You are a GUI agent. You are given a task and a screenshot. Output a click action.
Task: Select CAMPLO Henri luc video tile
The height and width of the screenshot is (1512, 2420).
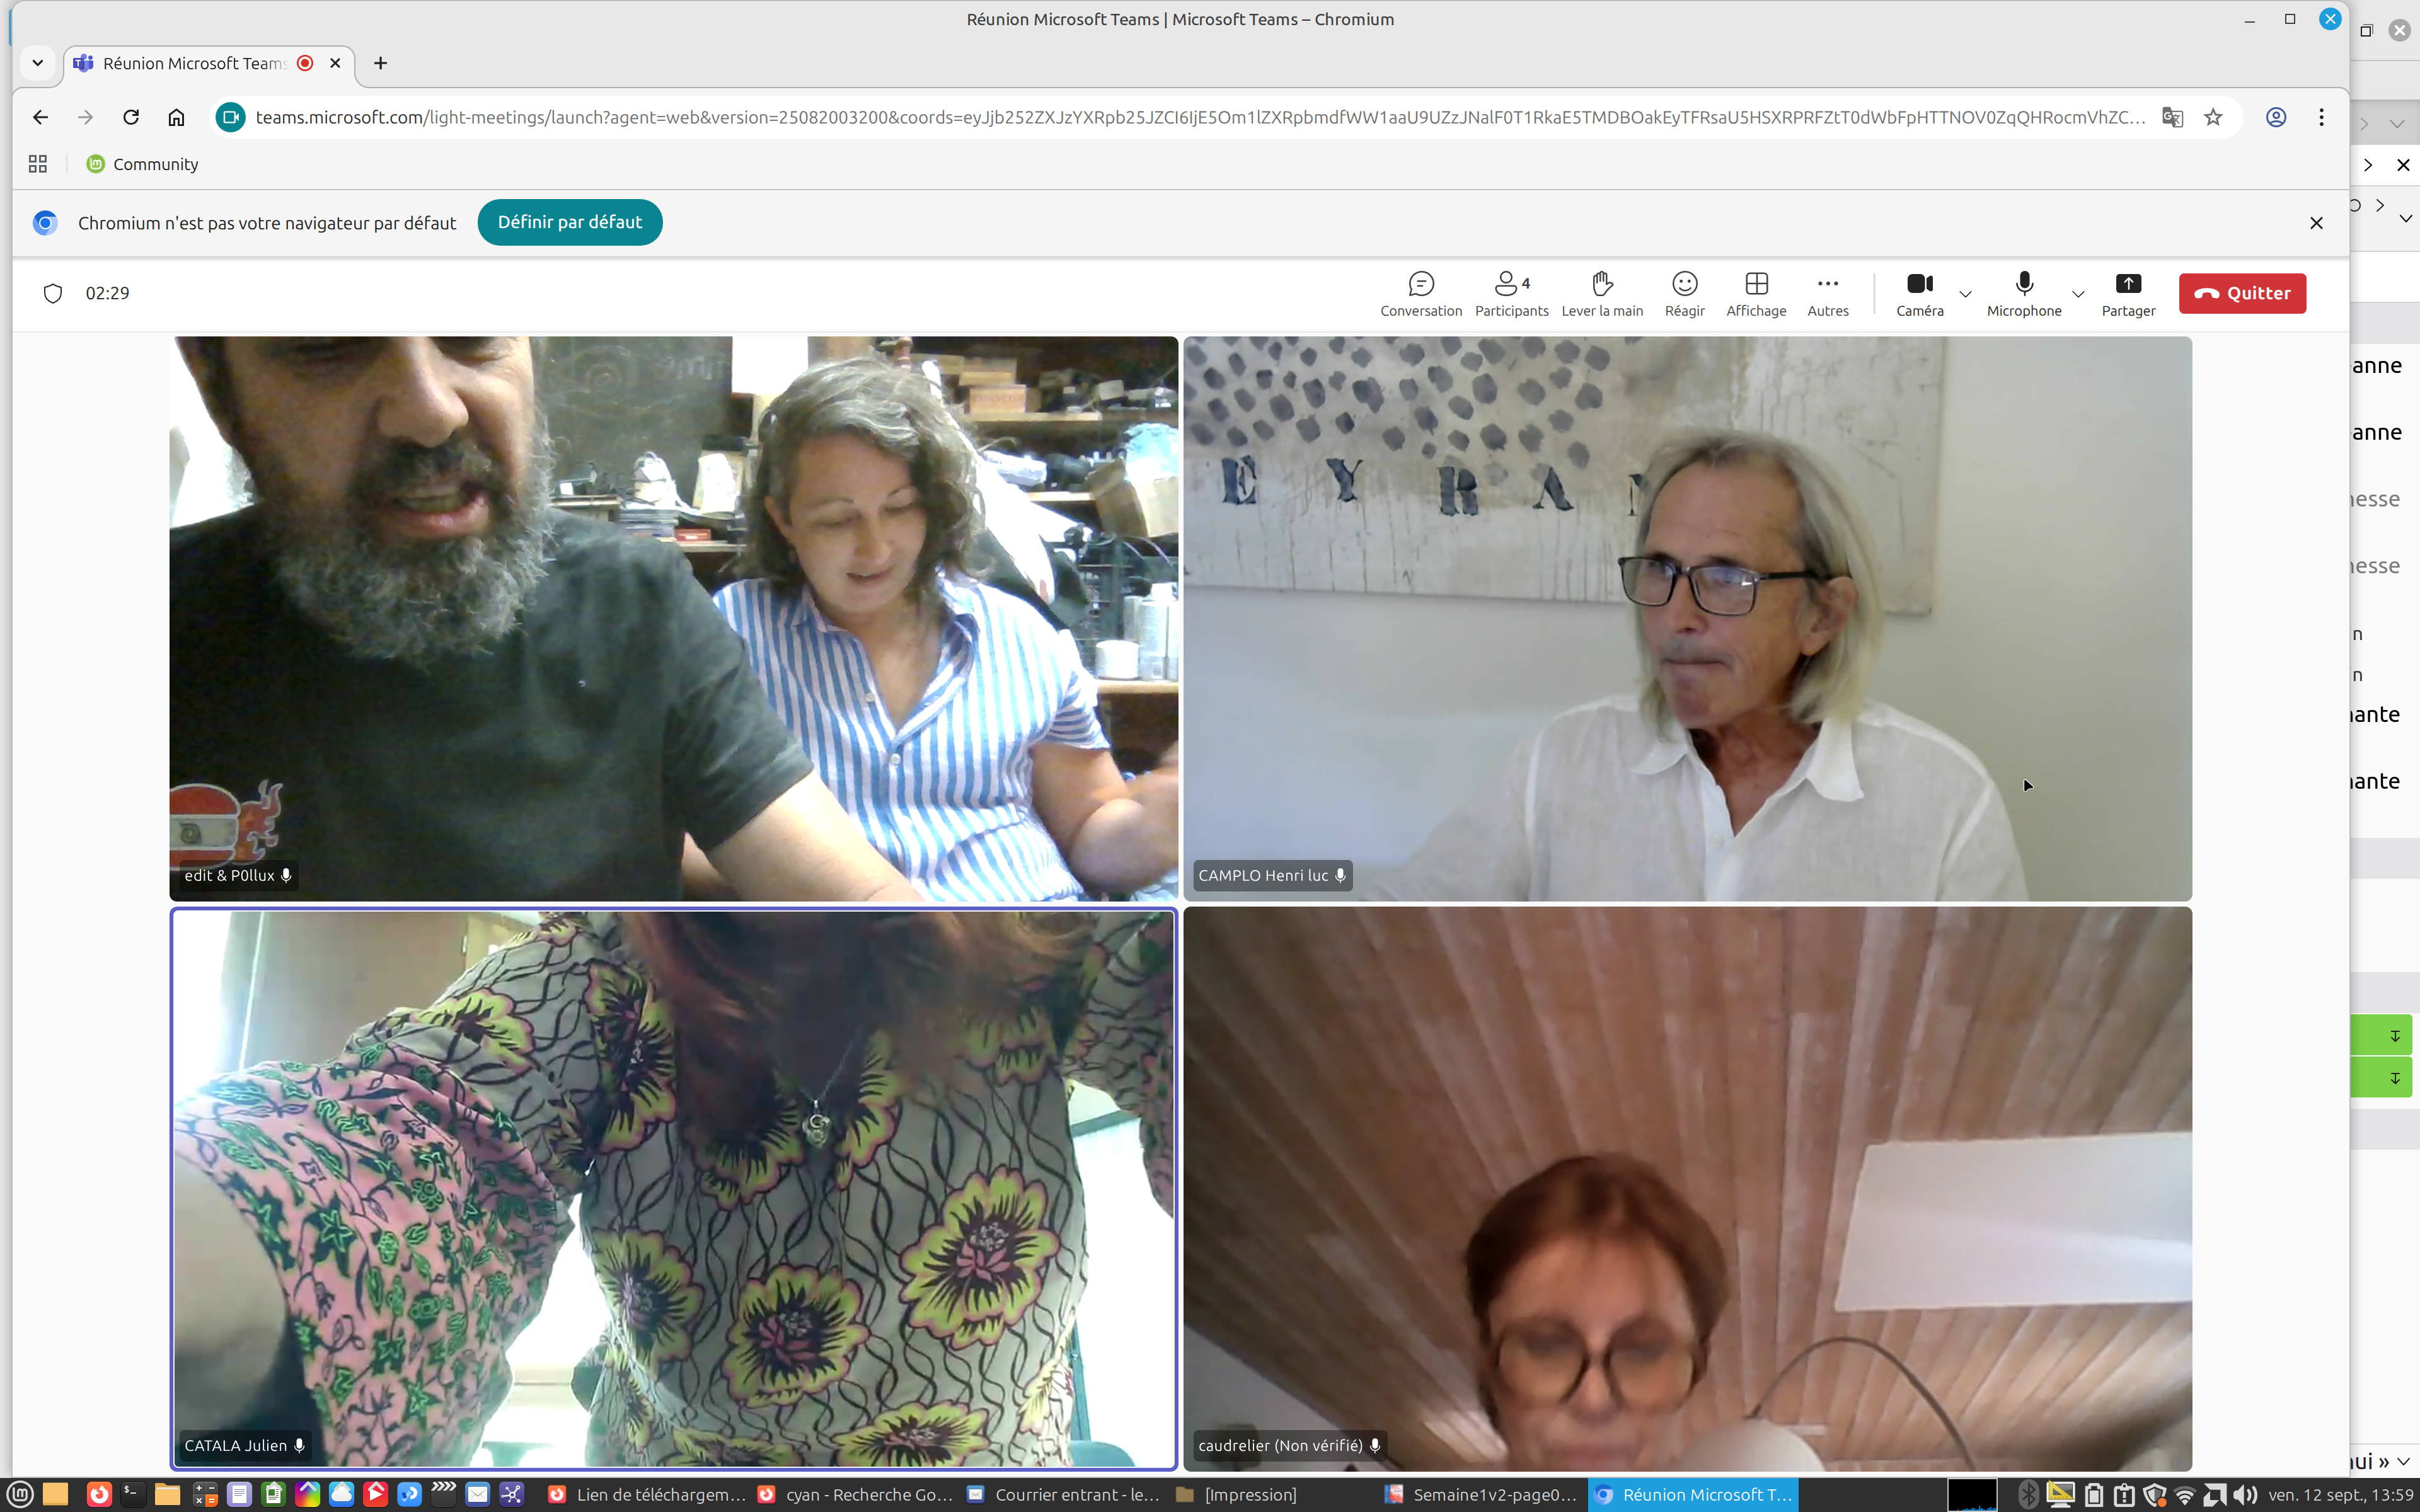click(x=1687, y=618)
